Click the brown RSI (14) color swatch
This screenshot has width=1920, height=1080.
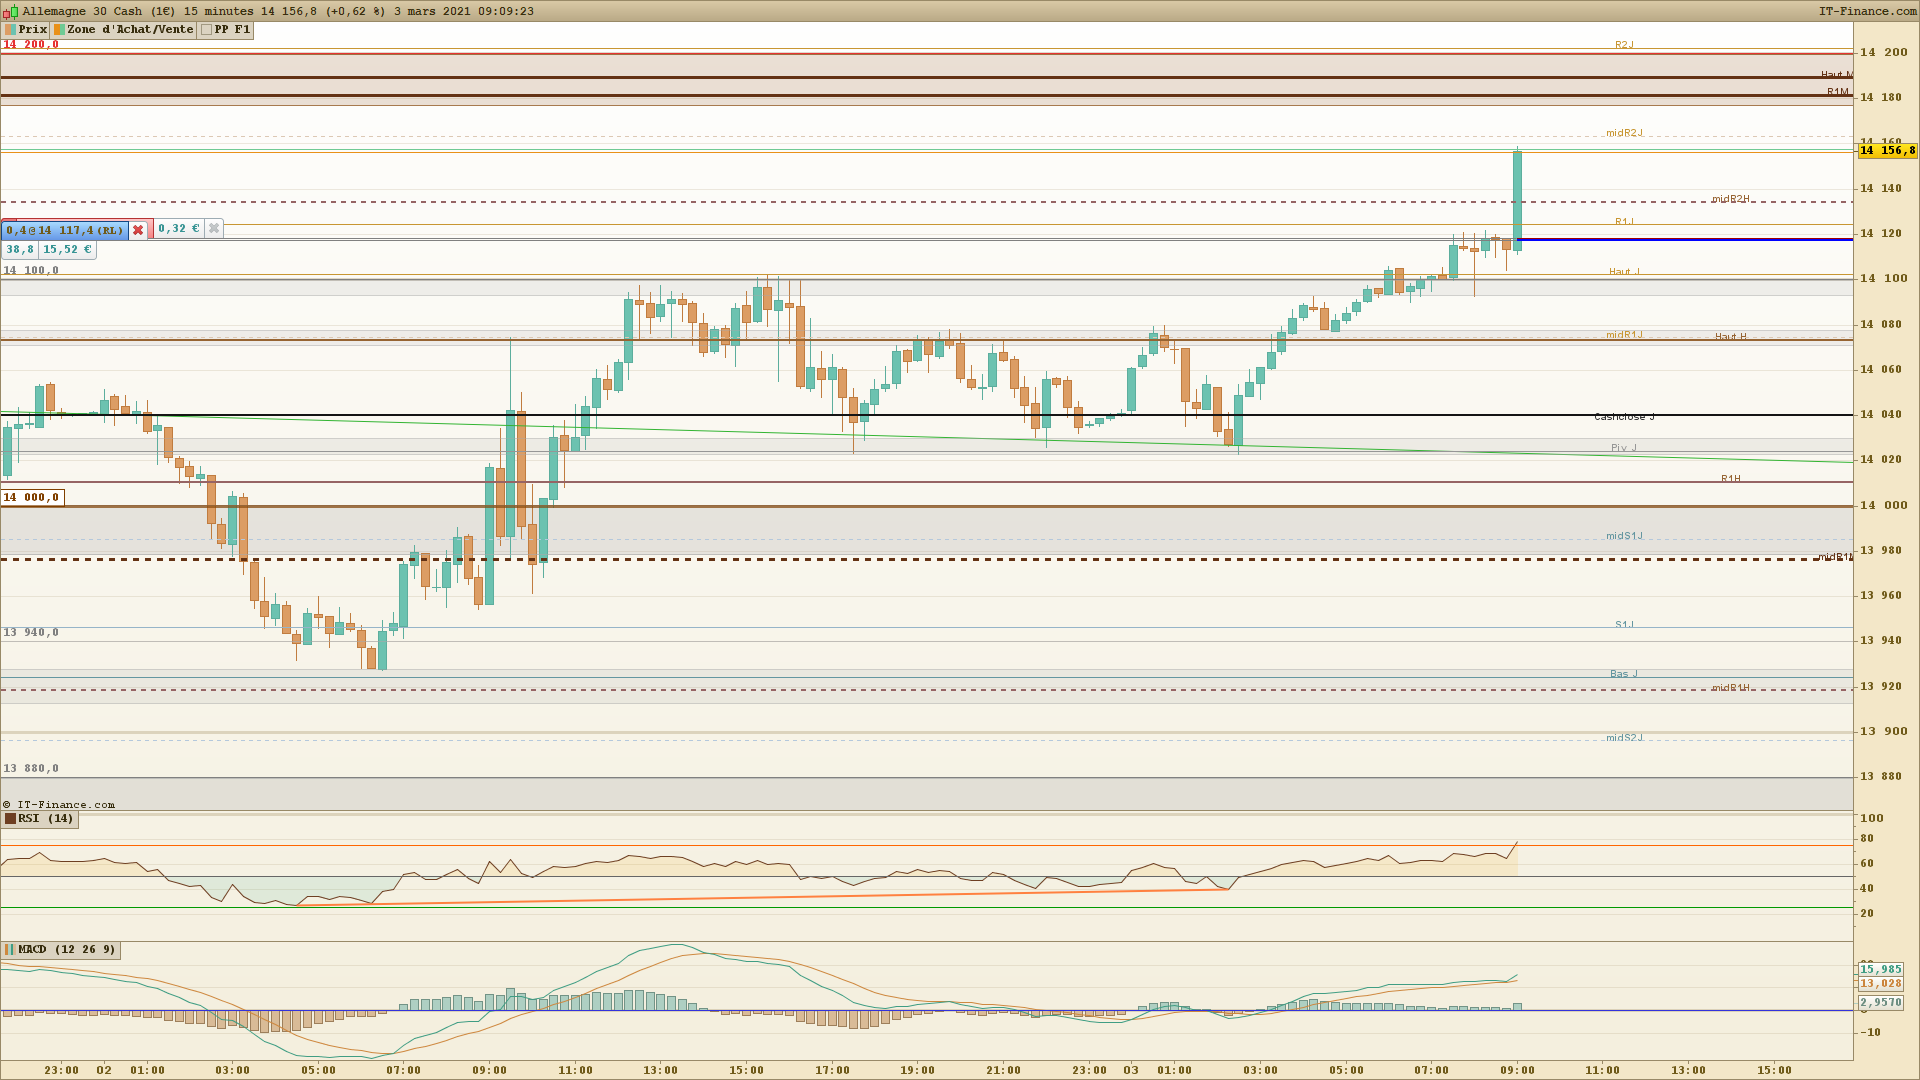(10, 819)
